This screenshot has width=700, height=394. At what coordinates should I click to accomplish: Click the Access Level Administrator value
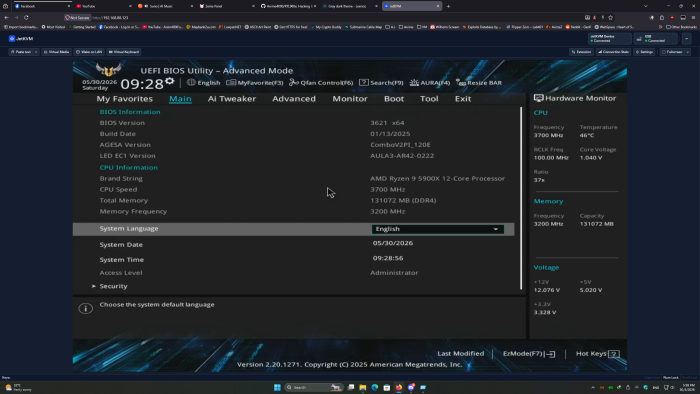pos(394,273)
